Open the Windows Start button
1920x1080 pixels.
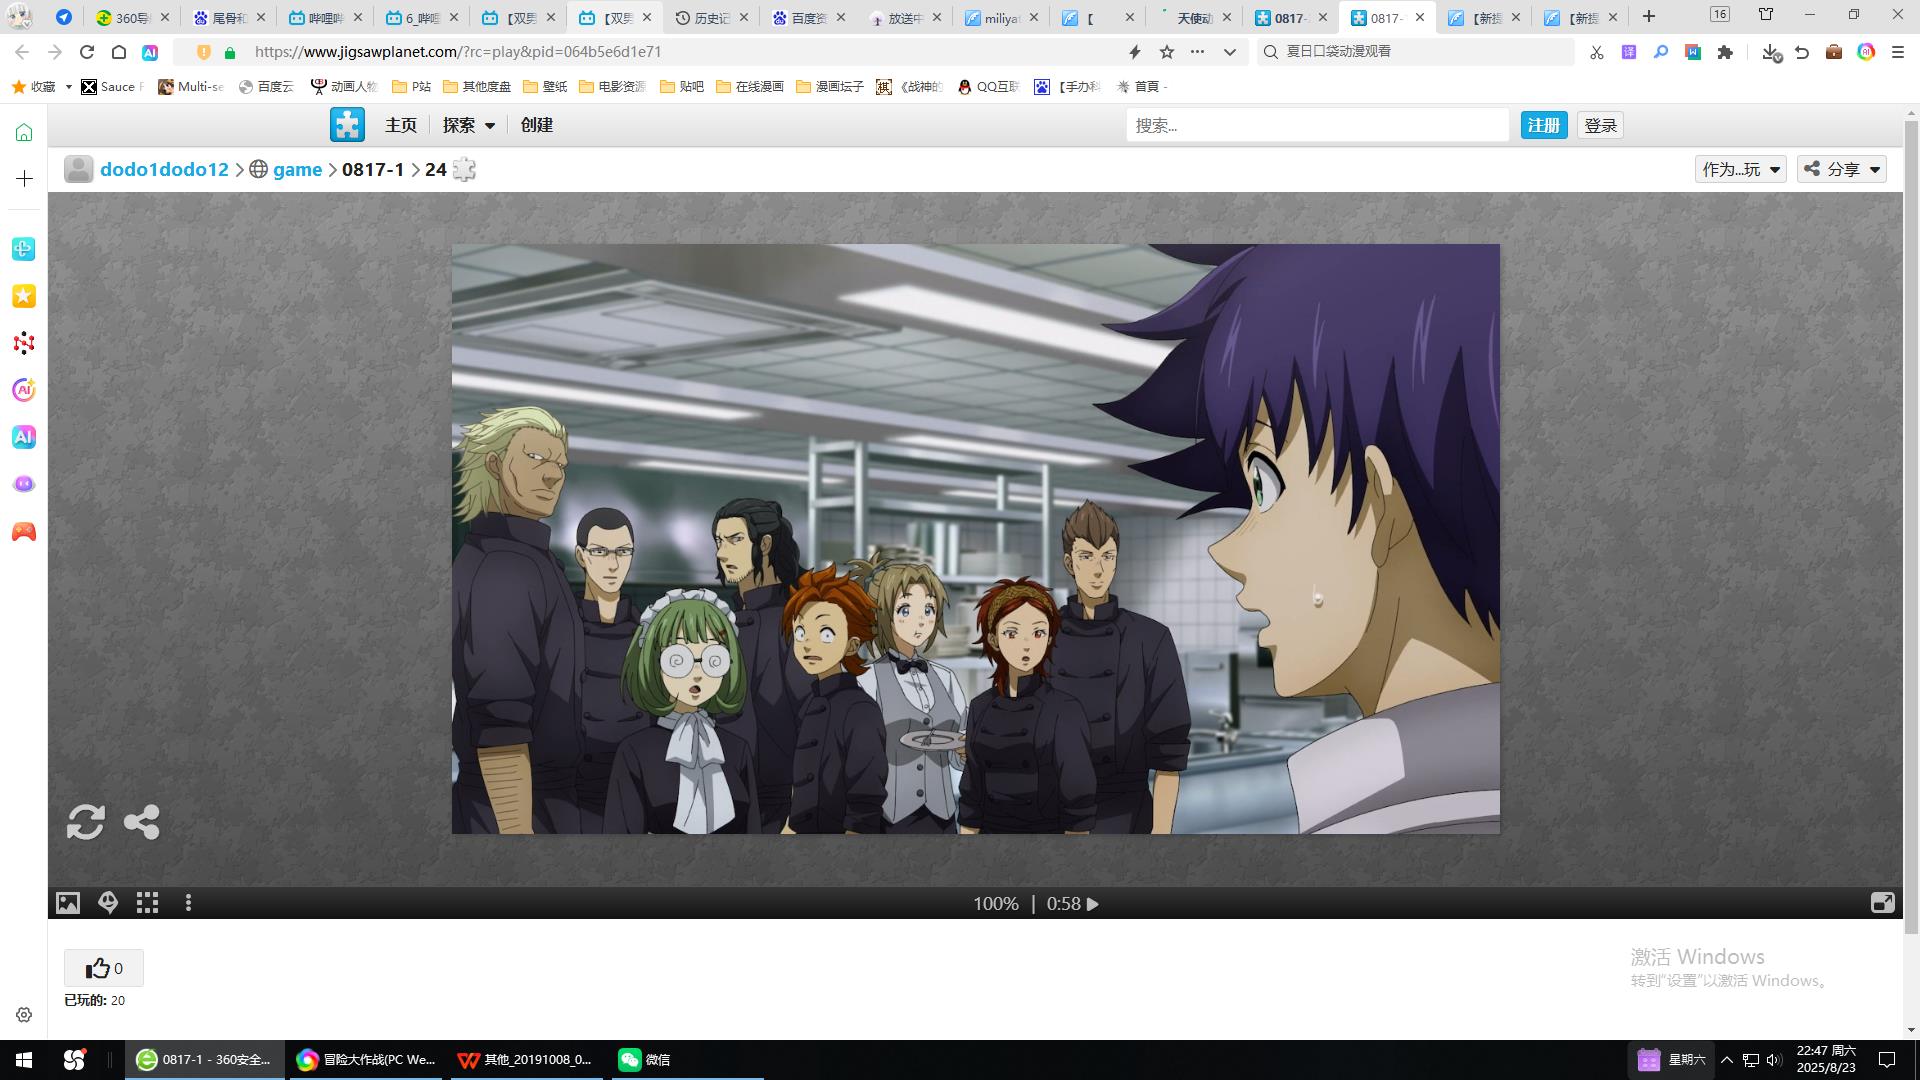coord(24,1060)
